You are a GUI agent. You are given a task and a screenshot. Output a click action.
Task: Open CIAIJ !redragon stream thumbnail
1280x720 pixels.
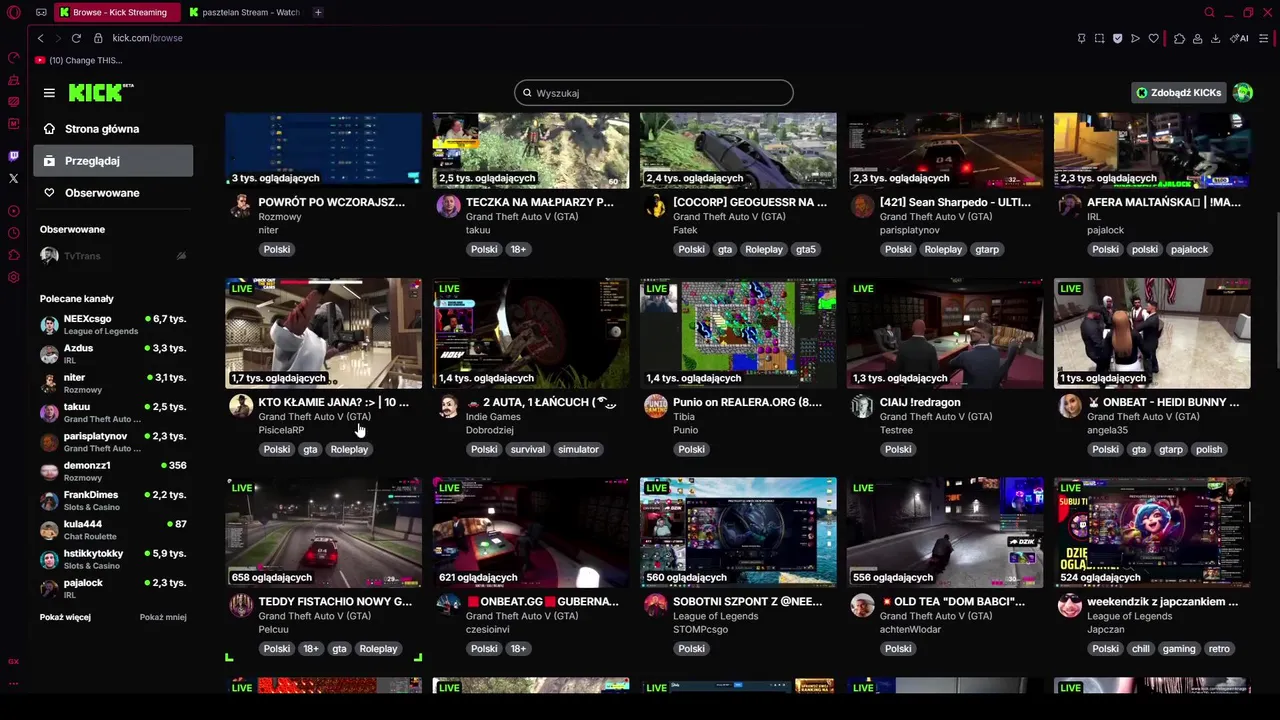click(x=945, y=333)
